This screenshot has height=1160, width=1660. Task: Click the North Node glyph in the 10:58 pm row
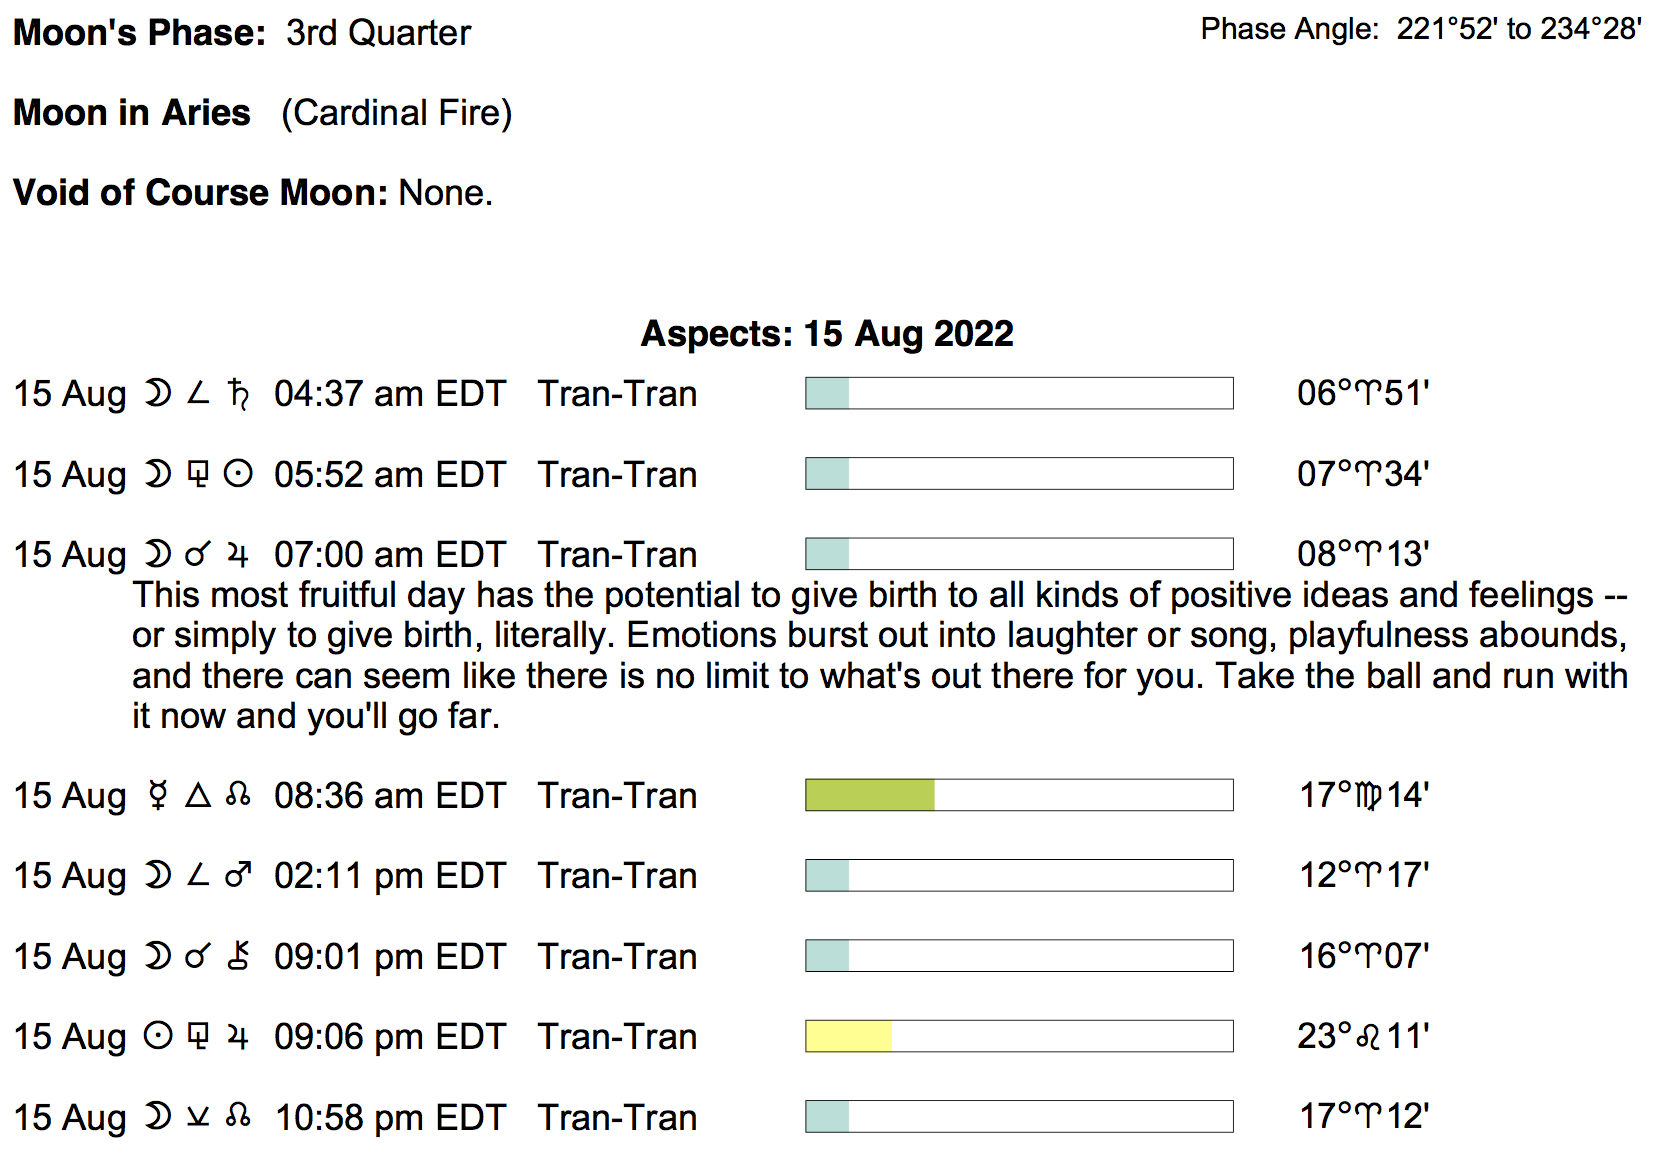point(238,1116)
